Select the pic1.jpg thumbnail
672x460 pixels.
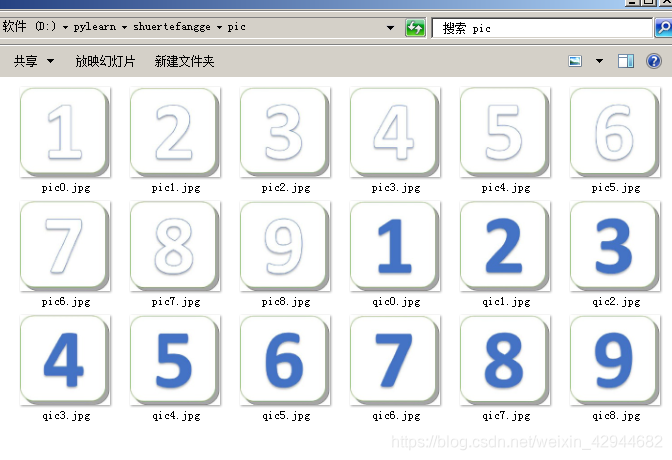tap(175, 132)
